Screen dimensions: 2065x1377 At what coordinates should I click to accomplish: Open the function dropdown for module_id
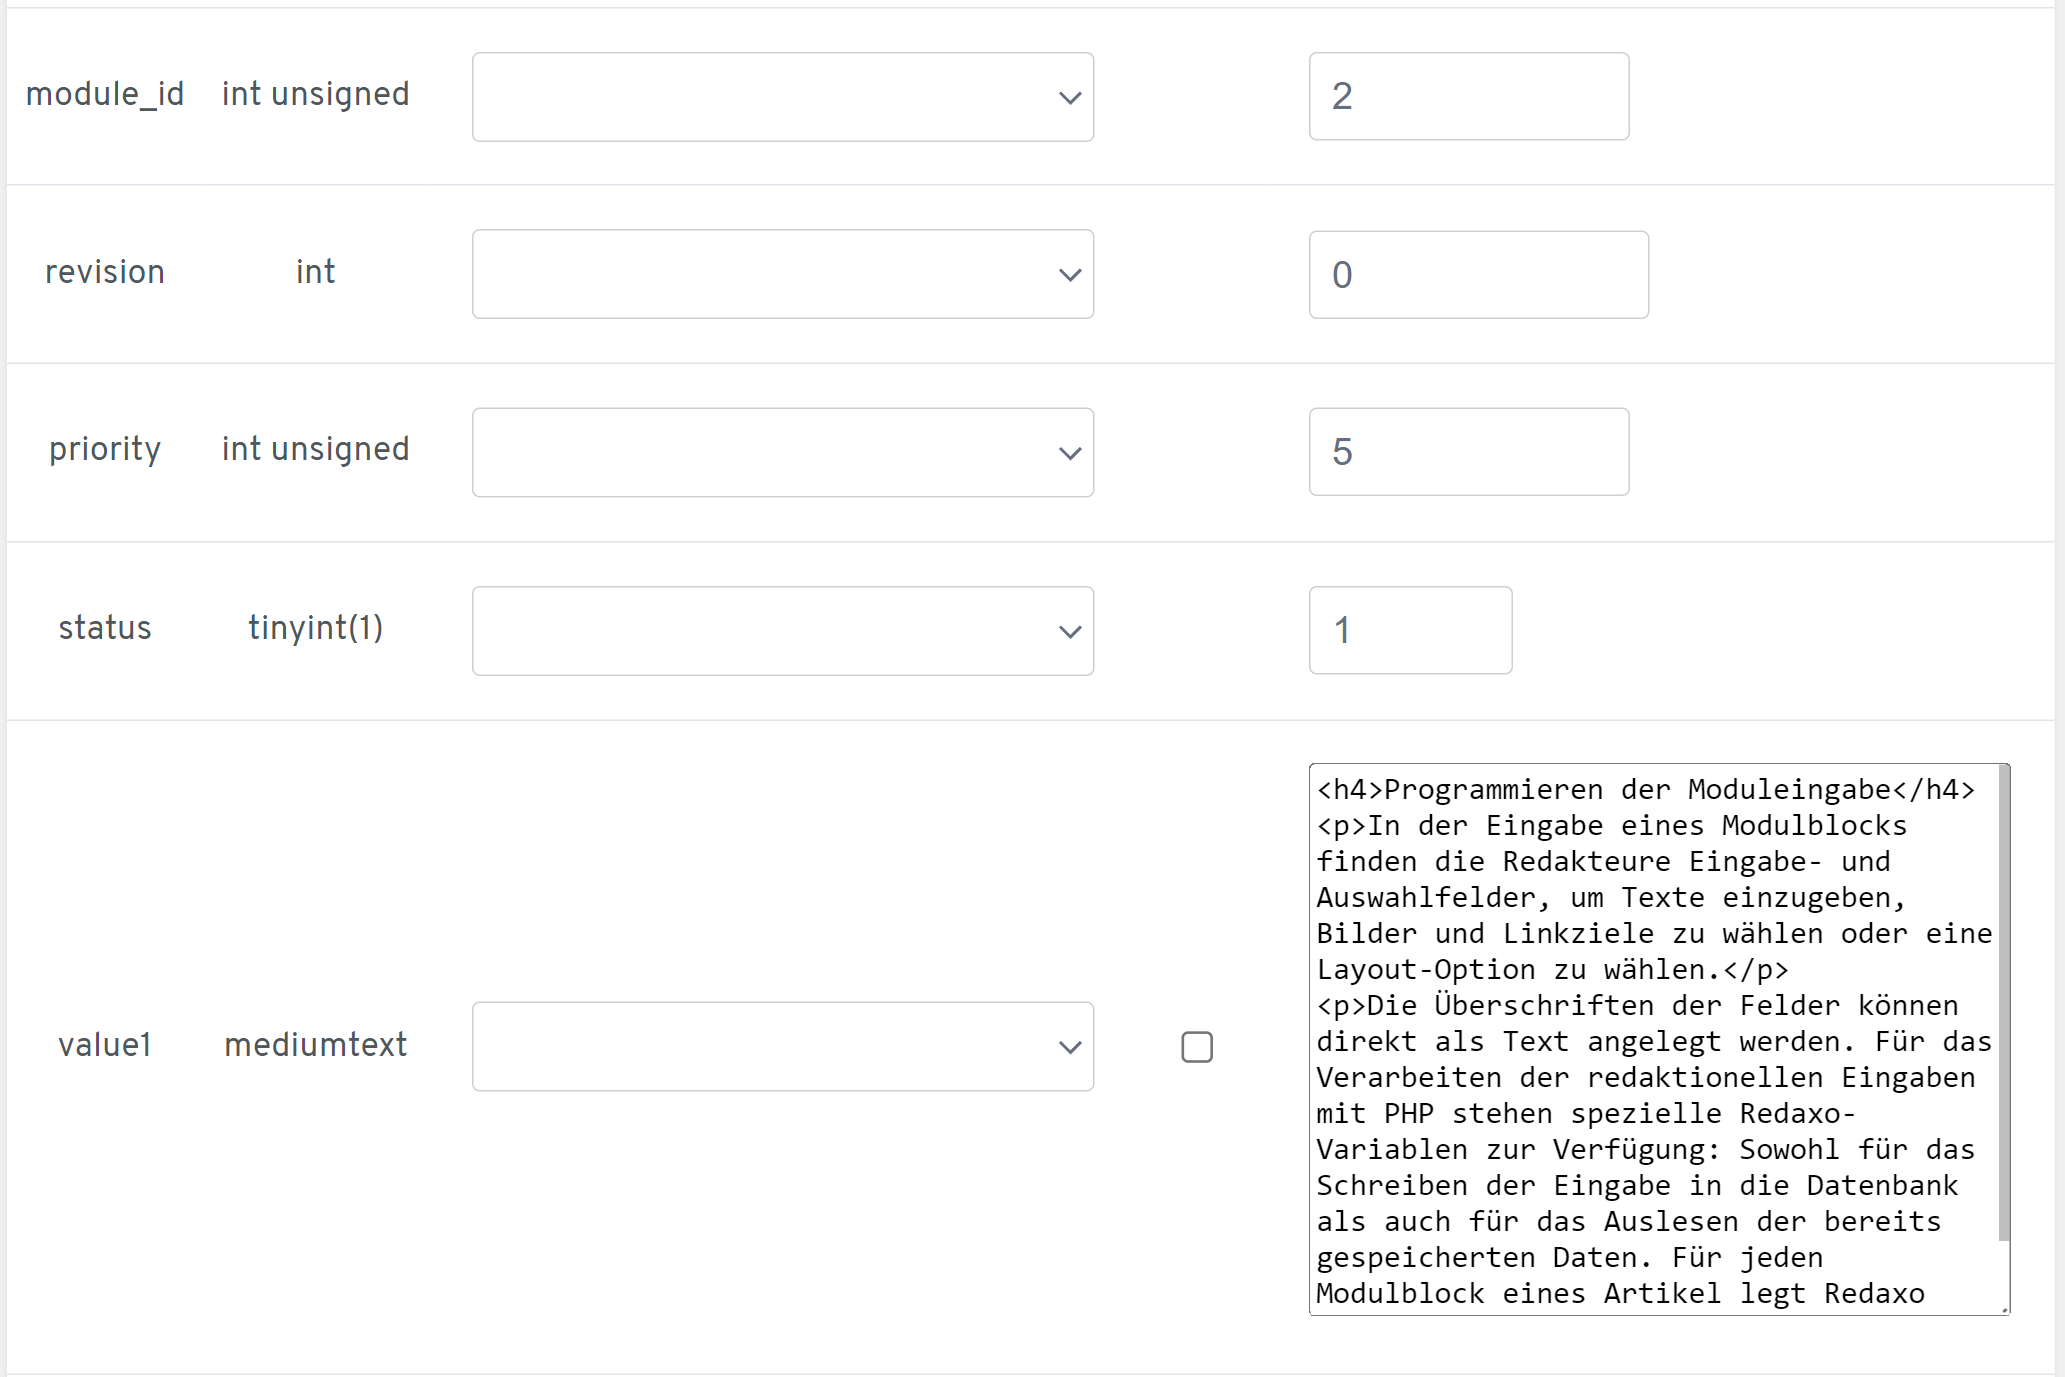click(x=782, y=97)
